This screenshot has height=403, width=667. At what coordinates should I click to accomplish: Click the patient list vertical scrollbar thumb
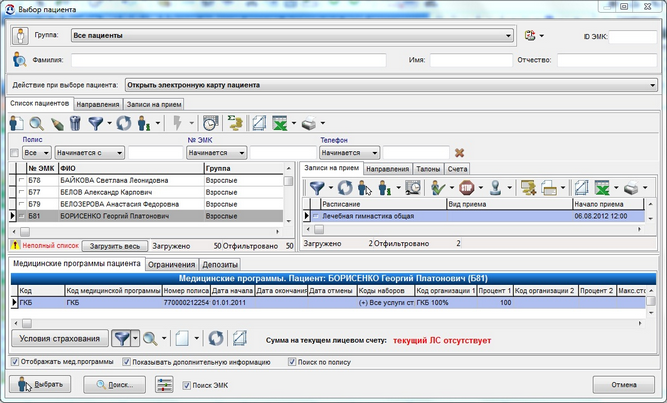pyautogui.click(x=288, y=181)
